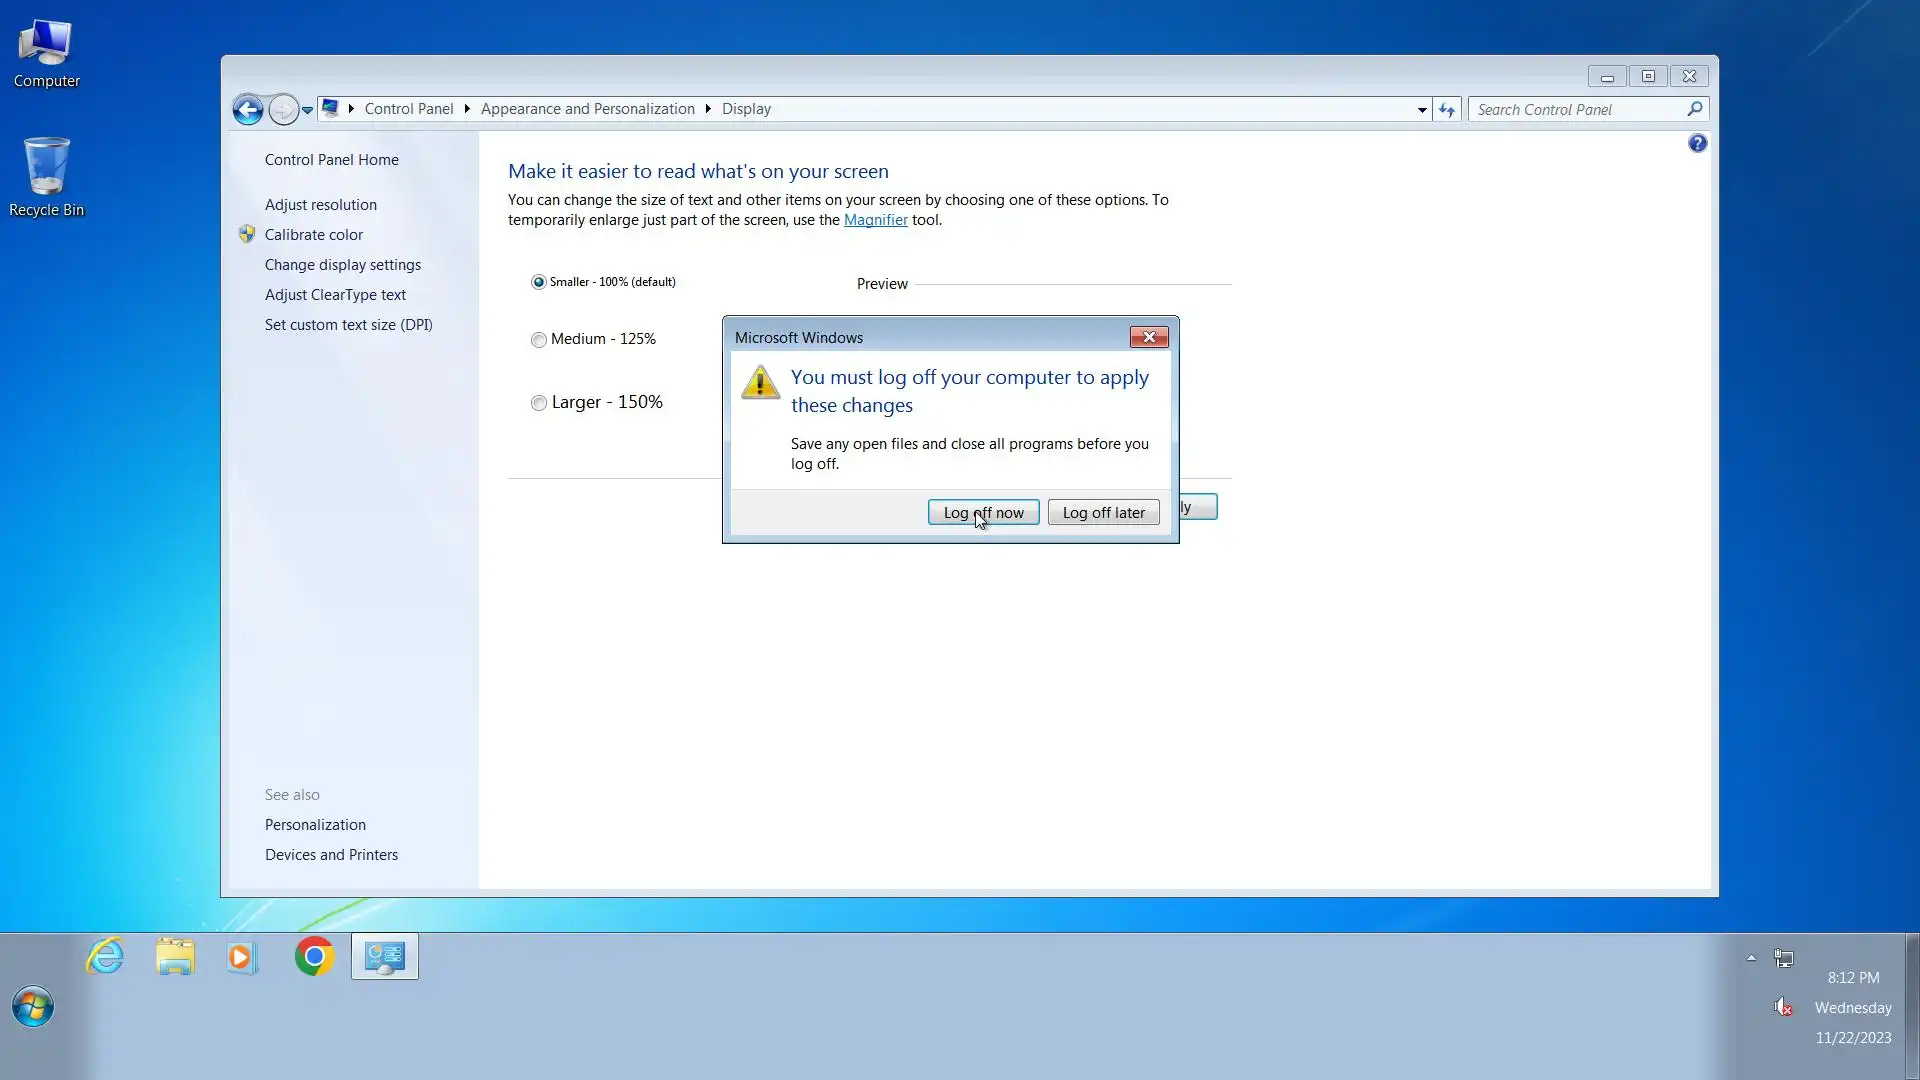This screenshot has height=1080, width=1920.
Task: Click Appearance and Personalization breadcrumb
Action: (587, 109)
